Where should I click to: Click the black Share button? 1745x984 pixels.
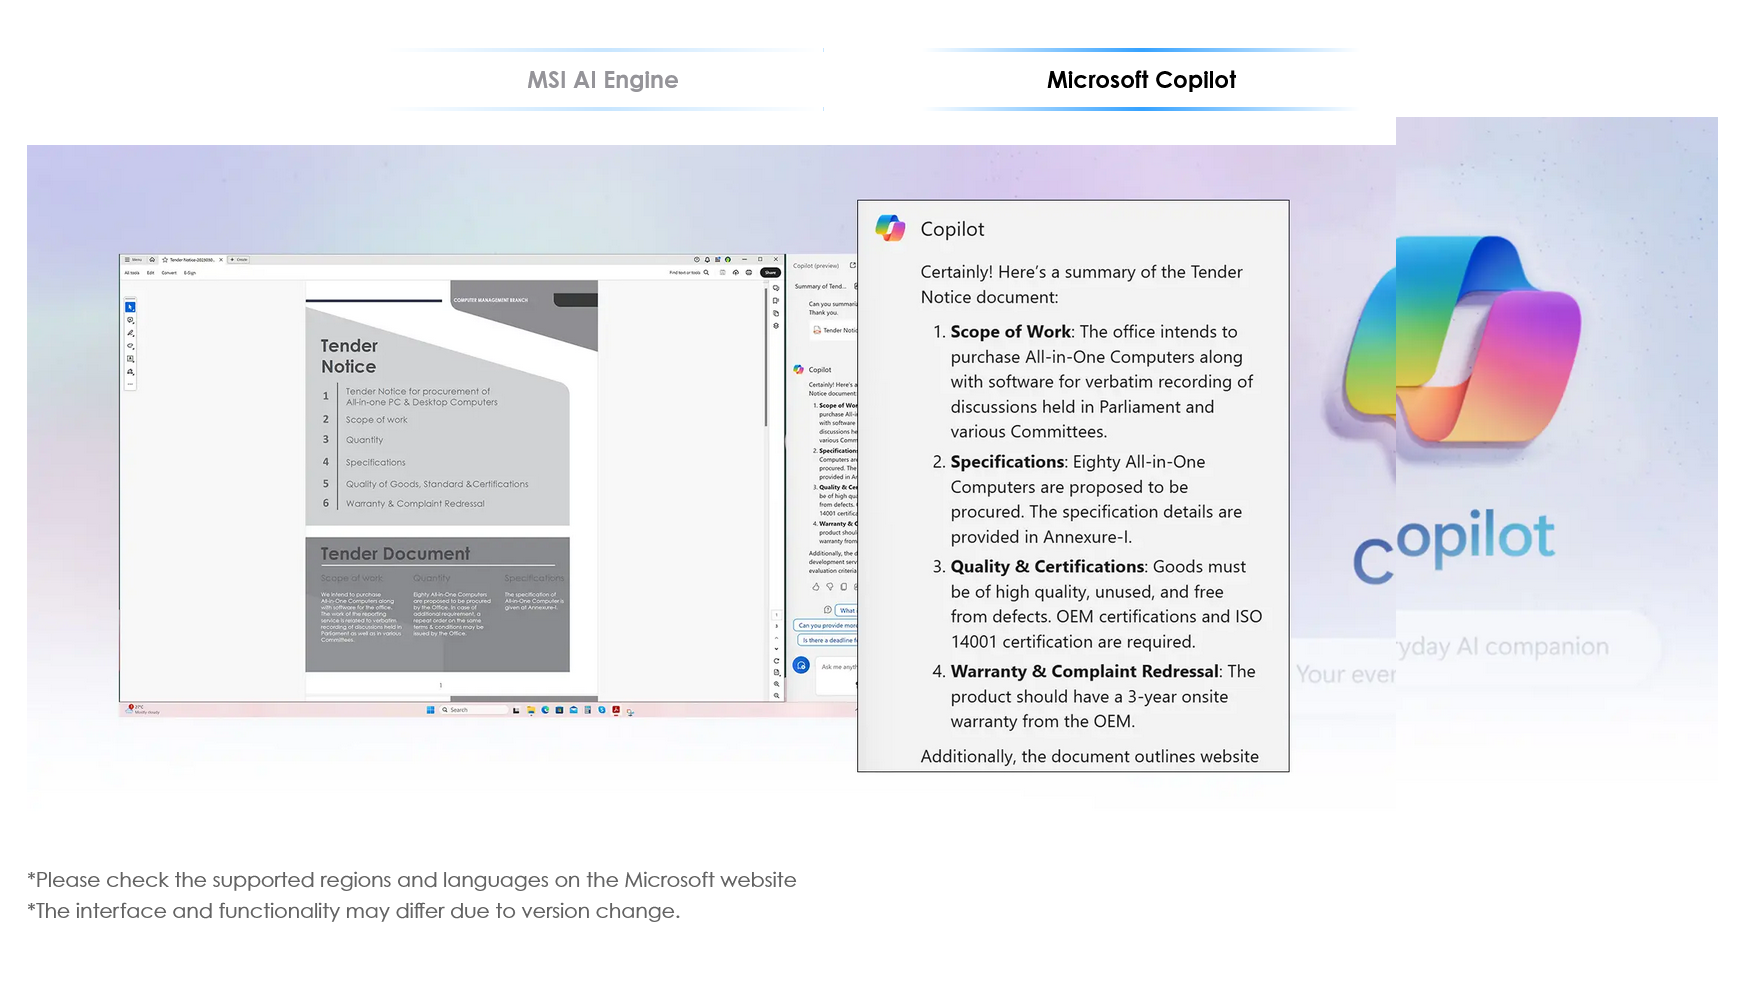(770, 272)
